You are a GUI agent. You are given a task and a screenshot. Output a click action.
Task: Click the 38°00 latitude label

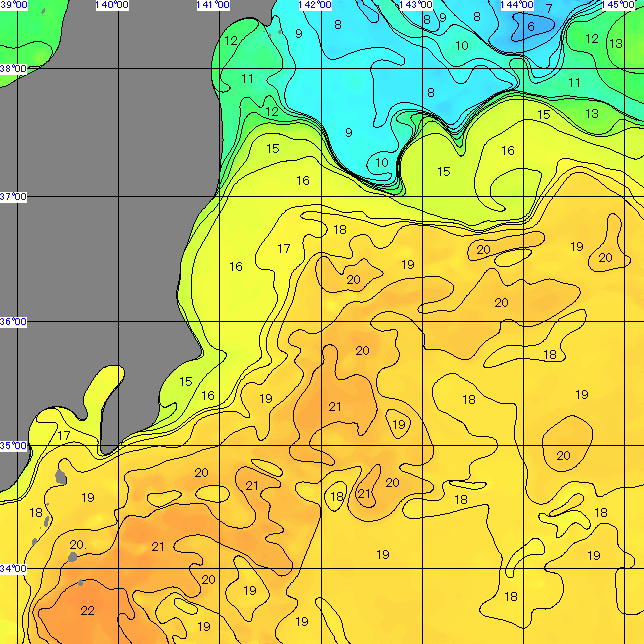[13, 70]
